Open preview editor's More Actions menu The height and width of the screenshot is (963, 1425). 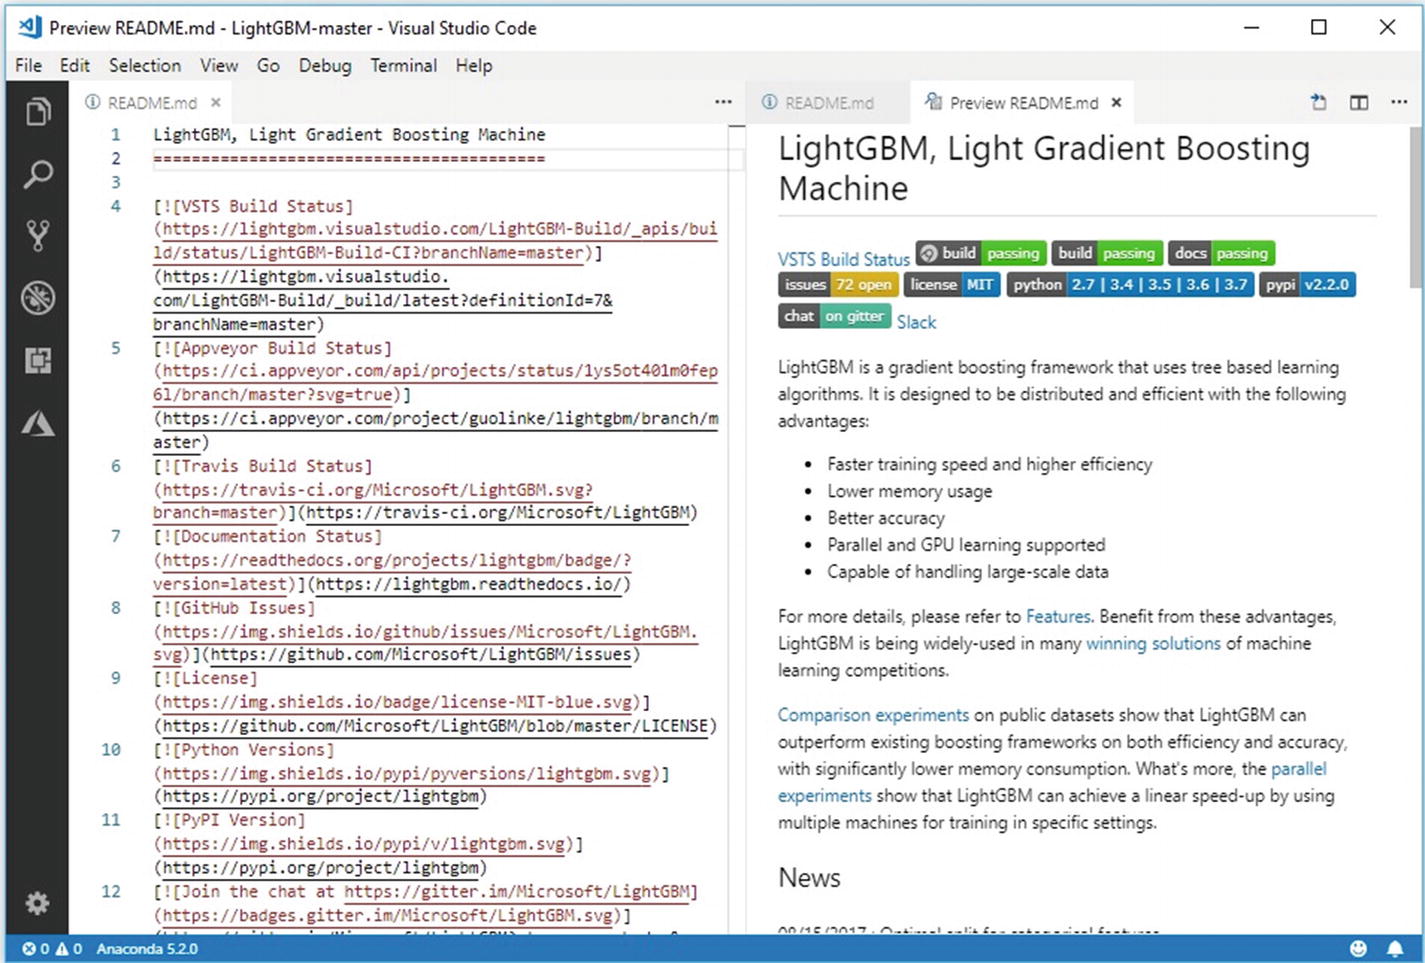1399,102
